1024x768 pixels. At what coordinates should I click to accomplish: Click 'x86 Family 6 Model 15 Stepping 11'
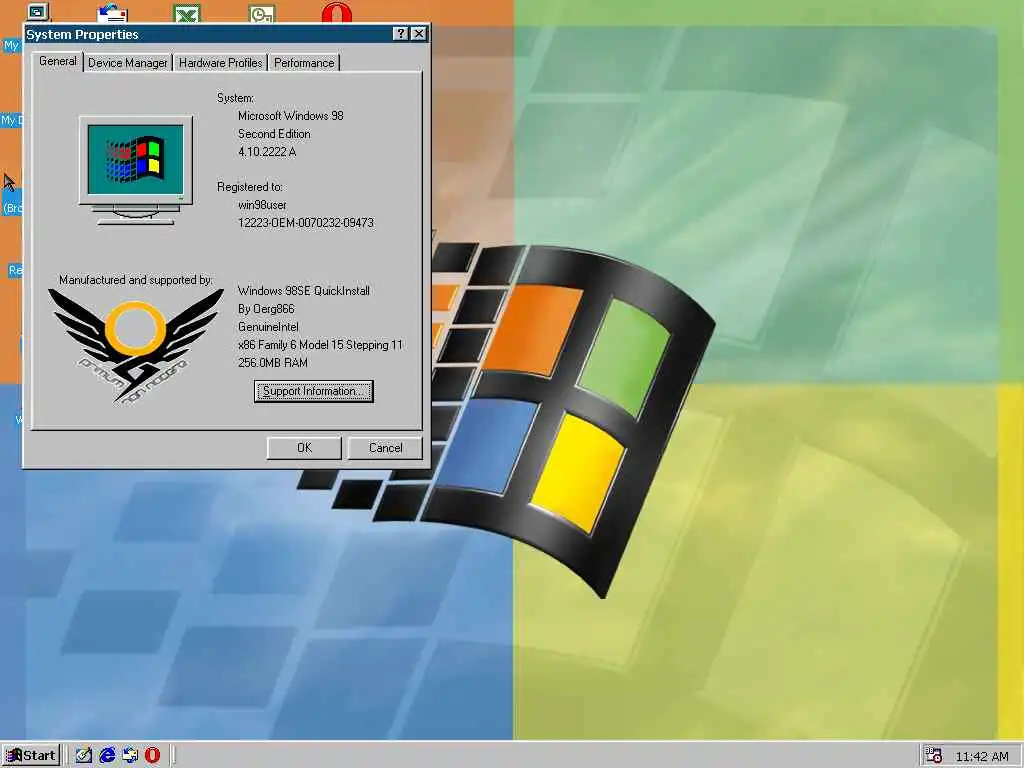320,345
